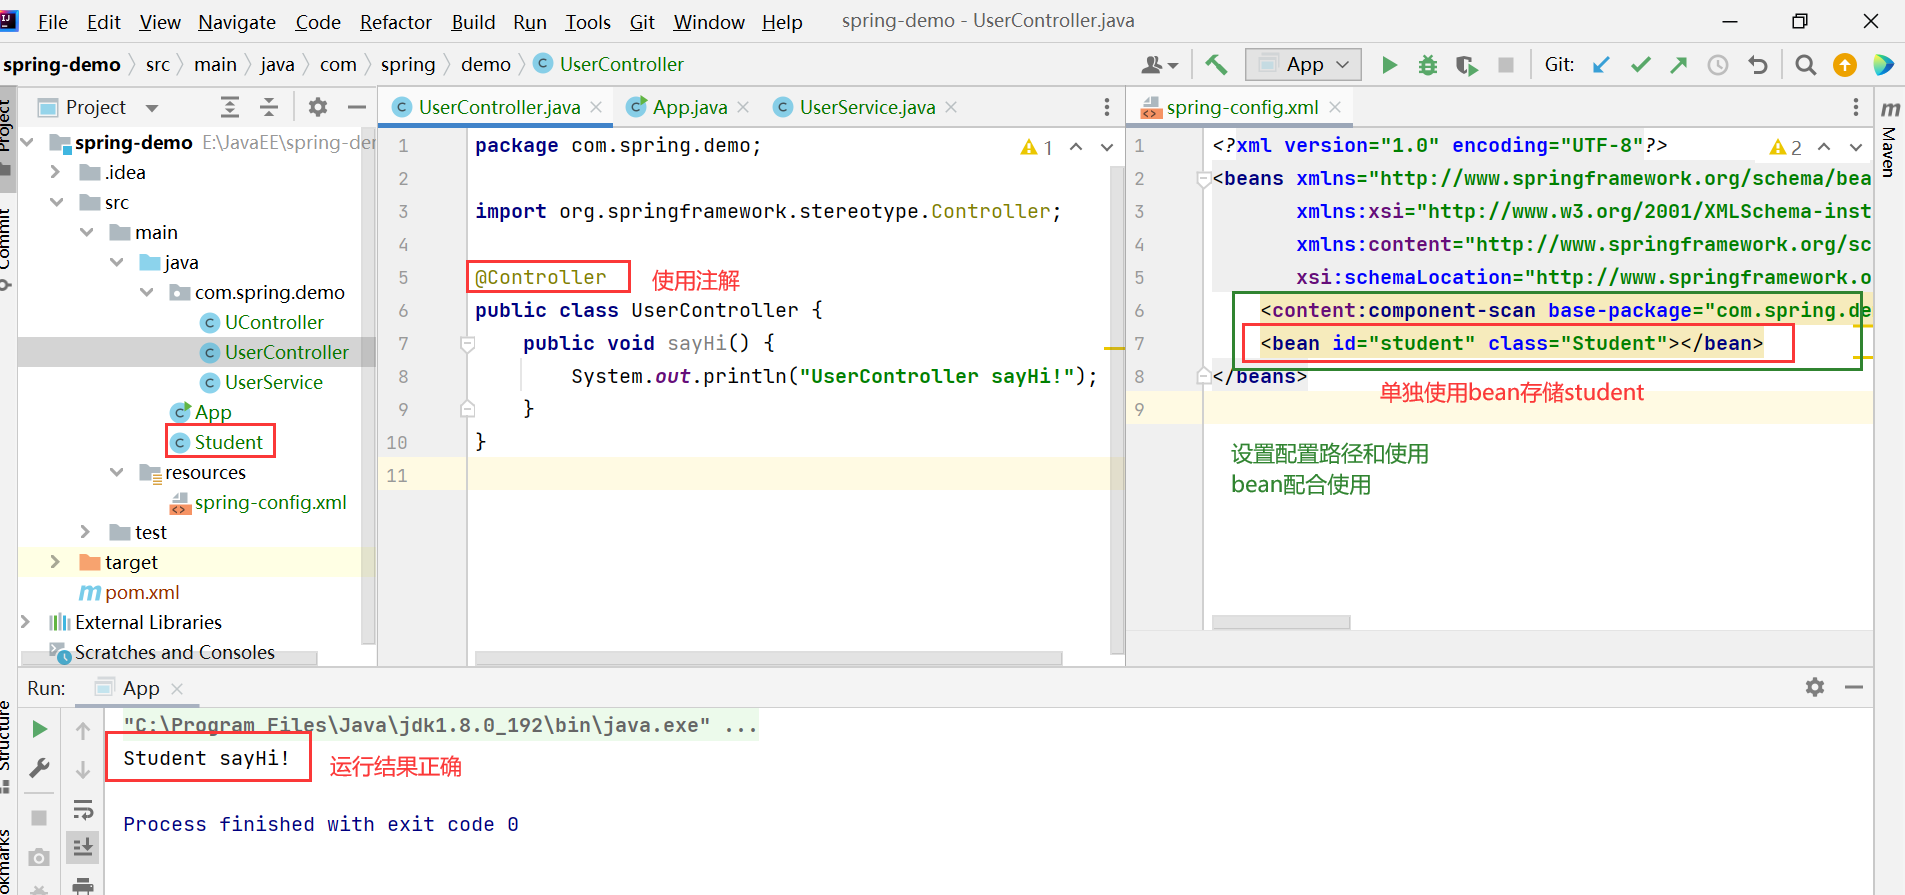This screenshot has width=1905, height=895.
Task: Close the App tab in Run panel
Action: [177, 689]
